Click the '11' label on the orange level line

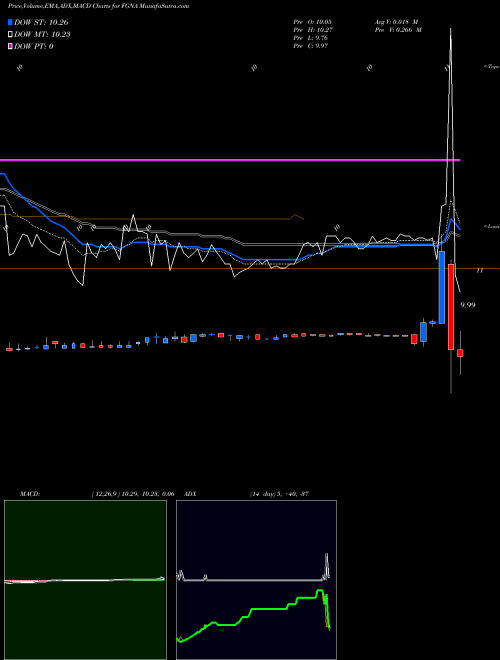[479, 271]
